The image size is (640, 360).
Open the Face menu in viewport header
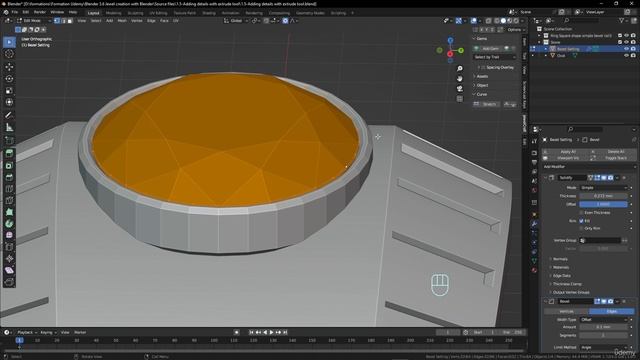pyautogui.click(x=164, y=20)
